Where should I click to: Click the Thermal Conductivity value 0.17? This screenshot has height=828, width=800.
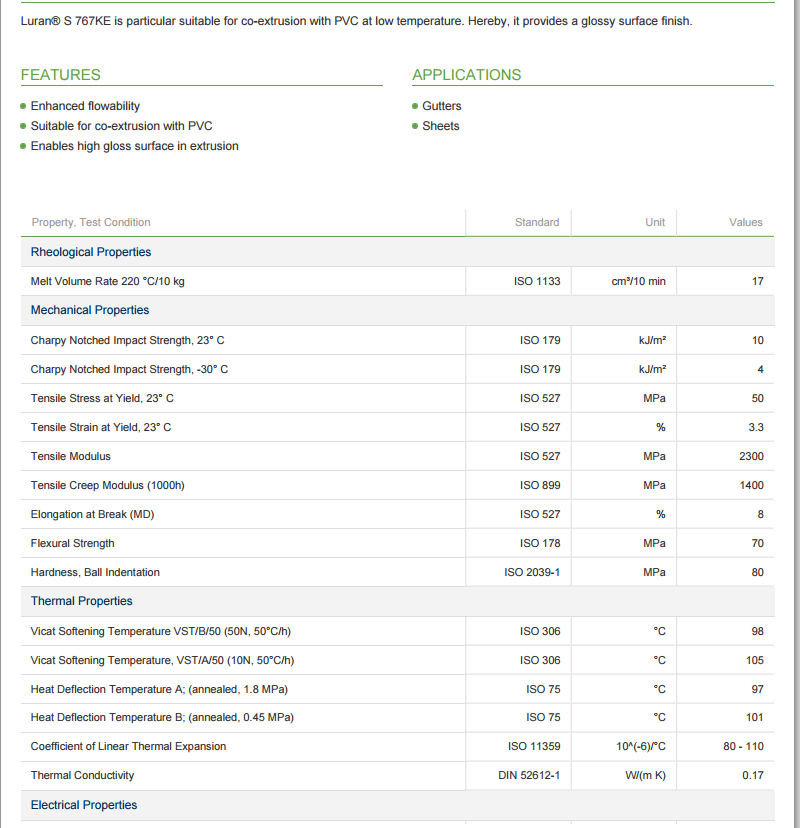(x=753, y=776)
